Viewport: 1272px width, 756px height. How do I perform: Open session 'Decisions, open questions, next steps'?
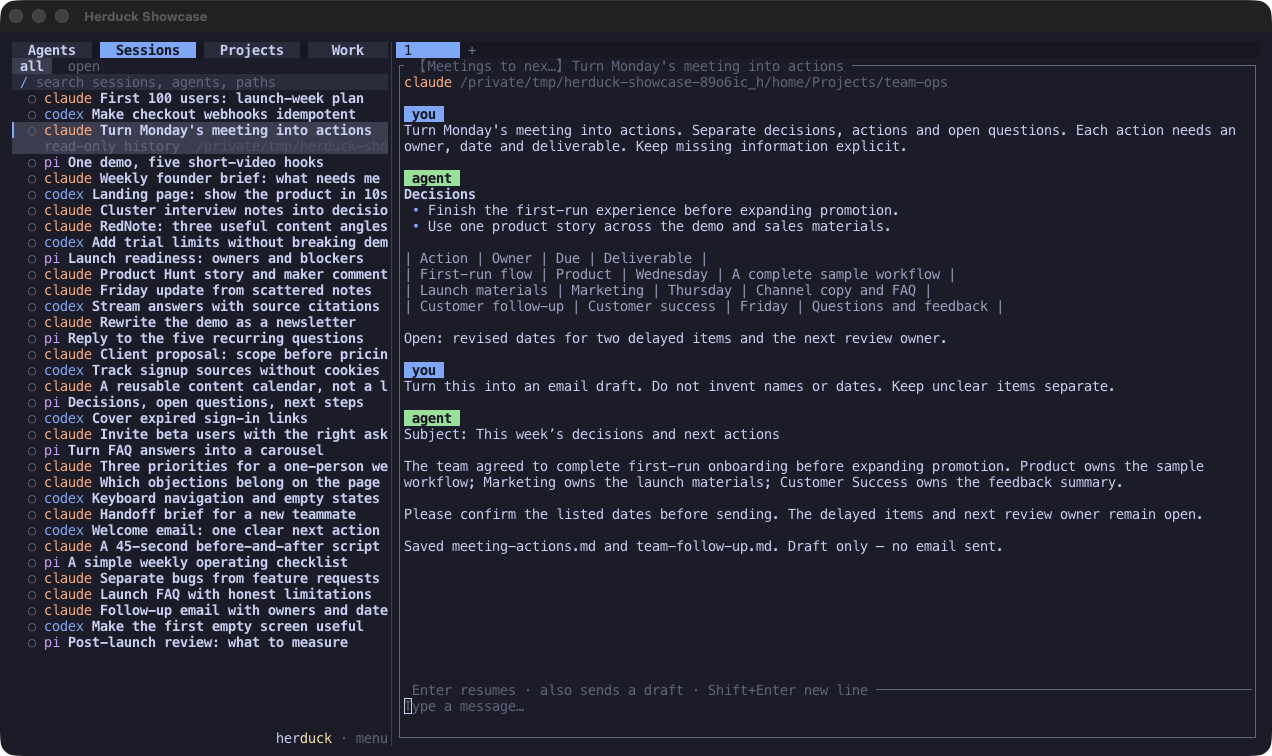point(200,402)
